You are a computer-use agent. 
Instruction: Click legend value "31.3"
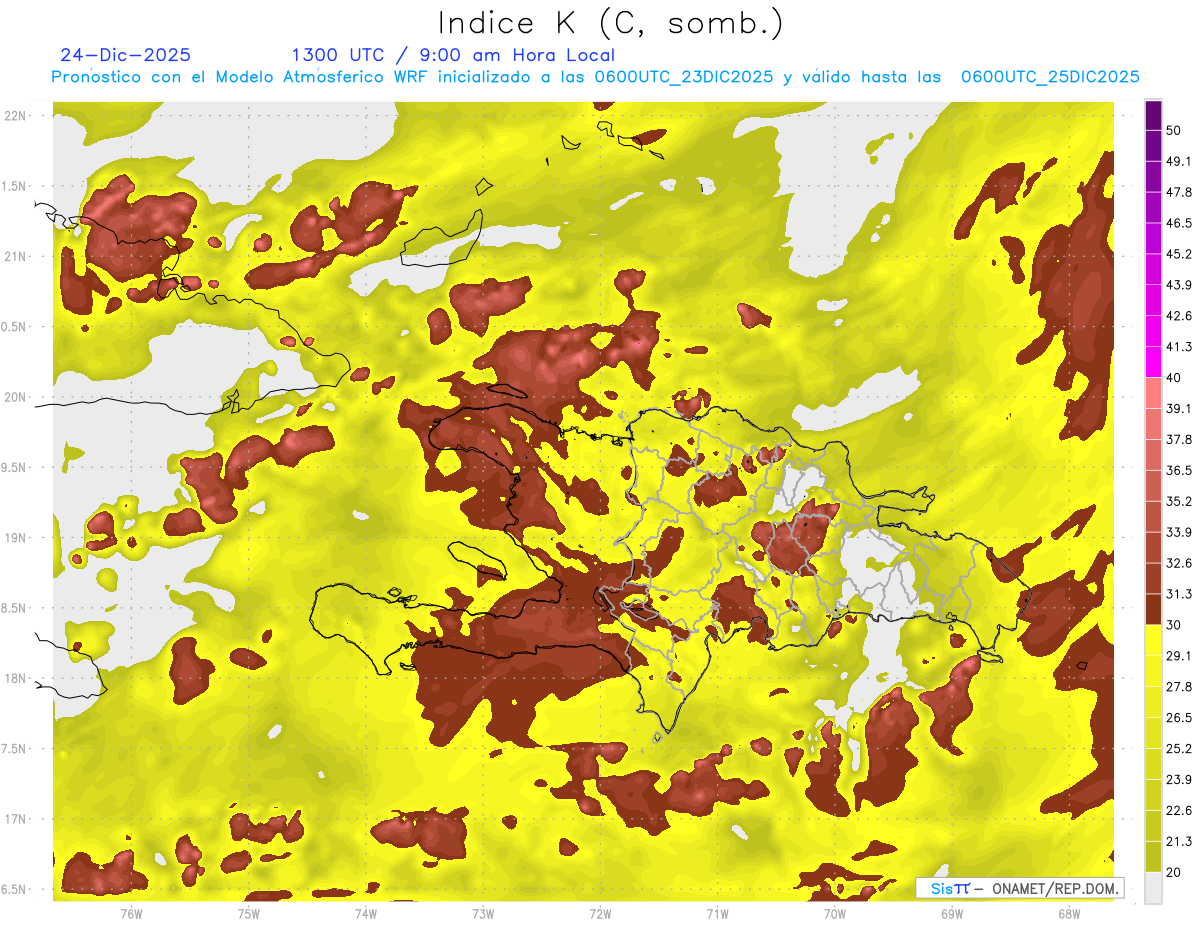(x=1179, y=594)
